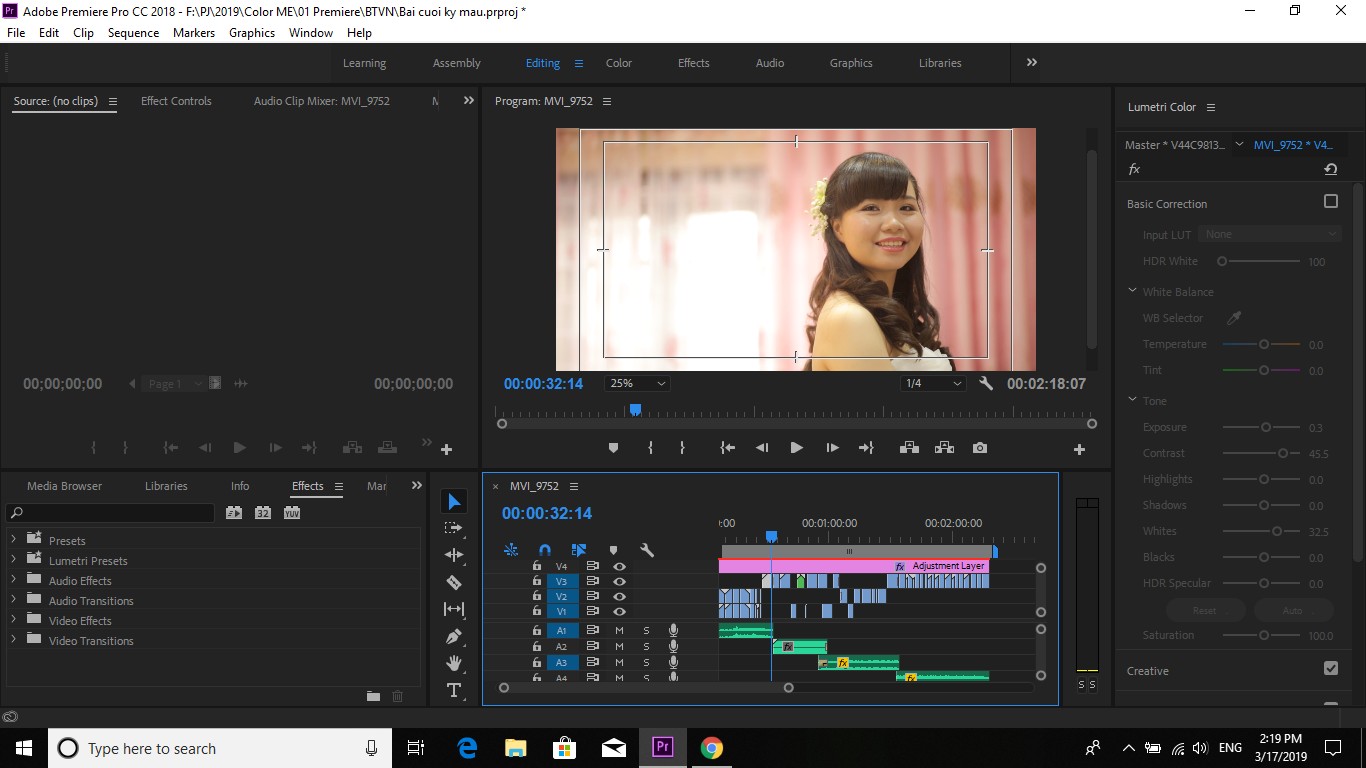Expand the Presets folder
This screenshot has width=1366, height=768.
pyautogui.click(x=14, y=540)
